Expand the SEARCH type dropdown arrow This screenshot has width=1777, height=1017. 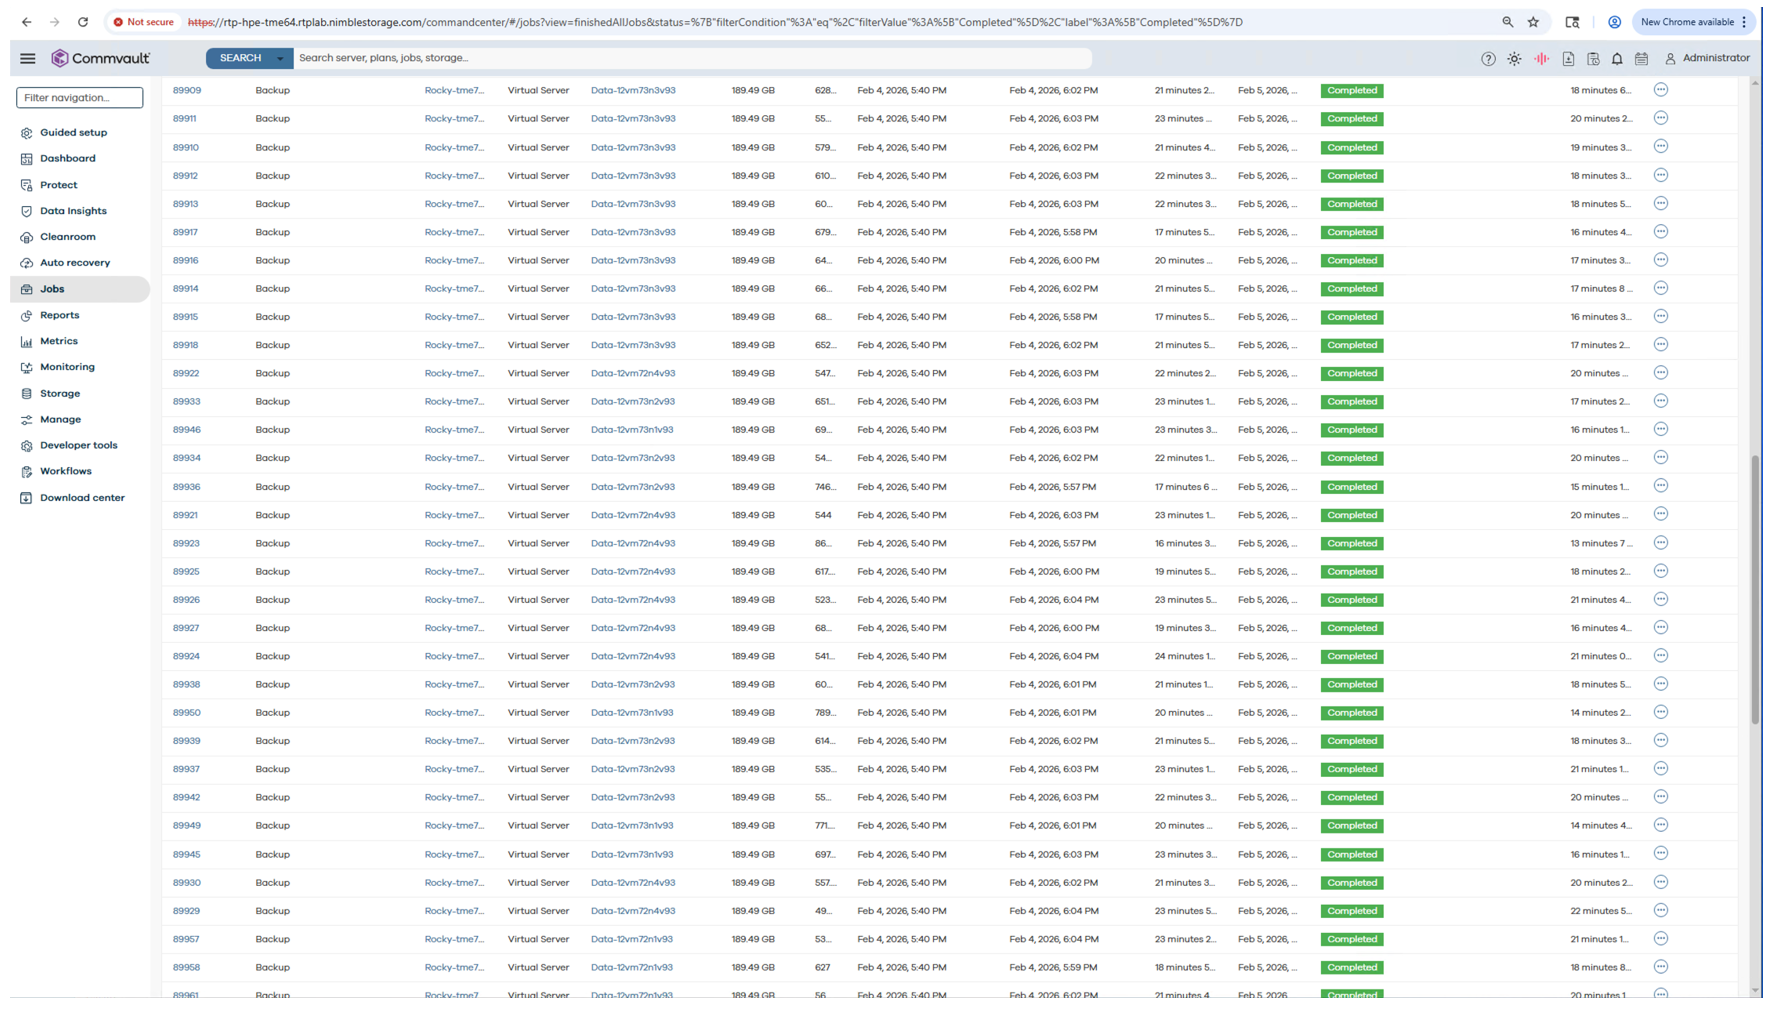(x=280, y=59)
